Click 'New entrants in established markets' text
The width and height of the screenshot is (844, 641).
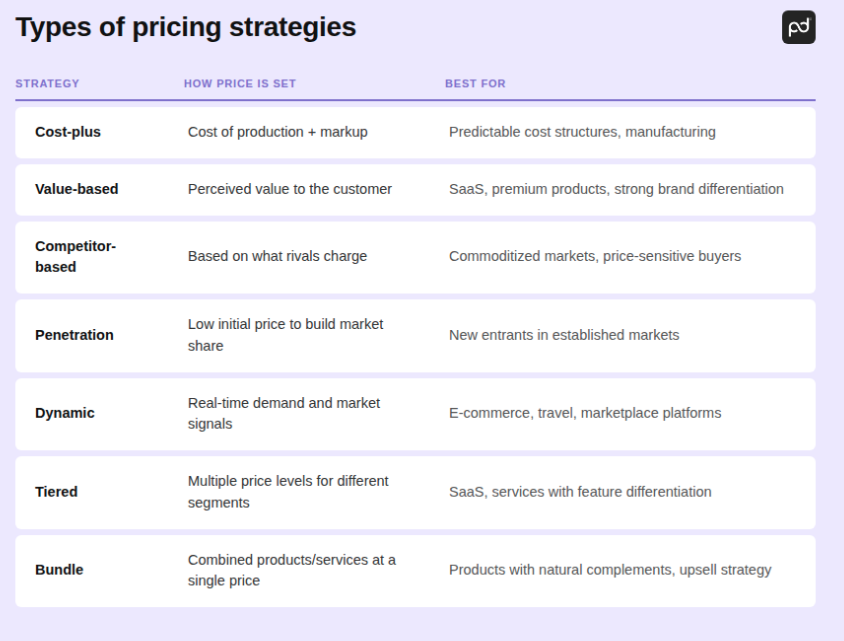coord(564,335)
